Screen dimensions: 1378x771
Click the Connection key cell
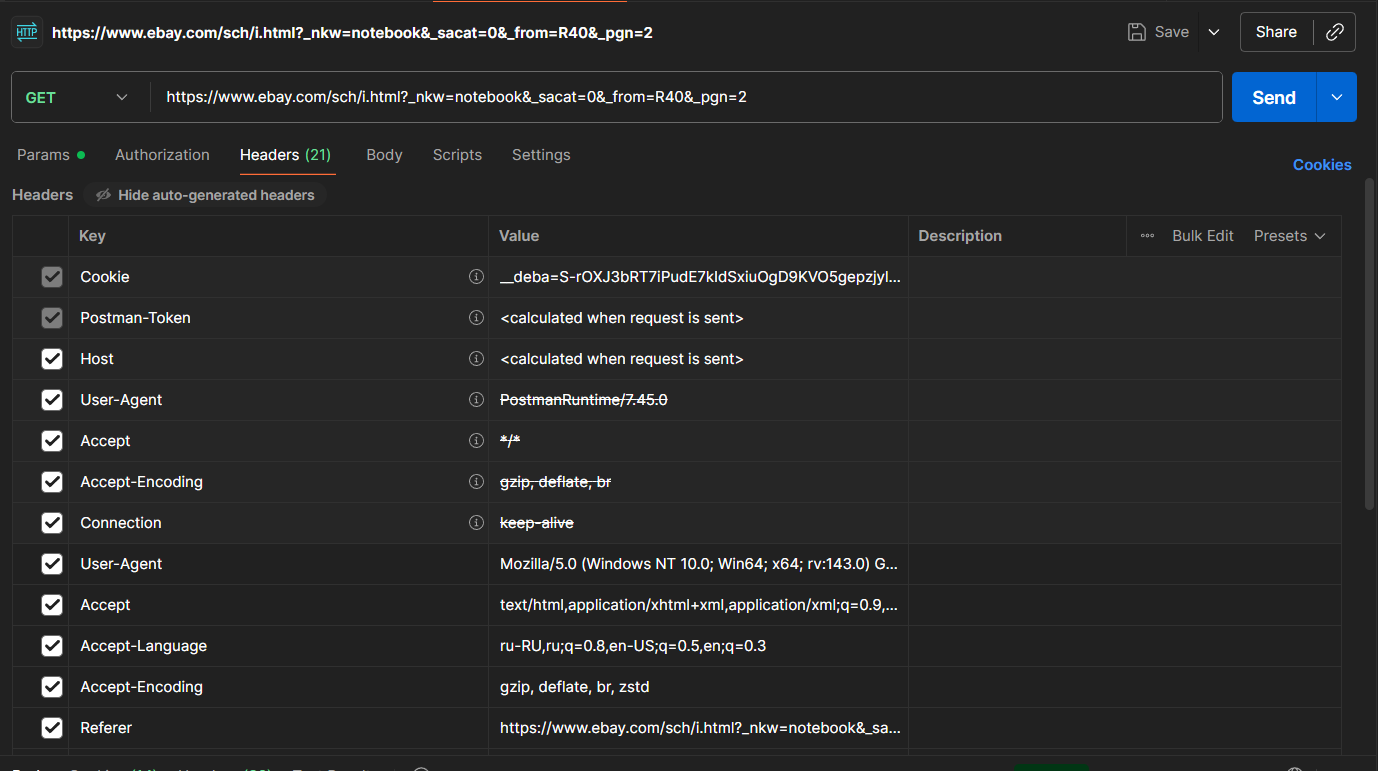(279, 523)
